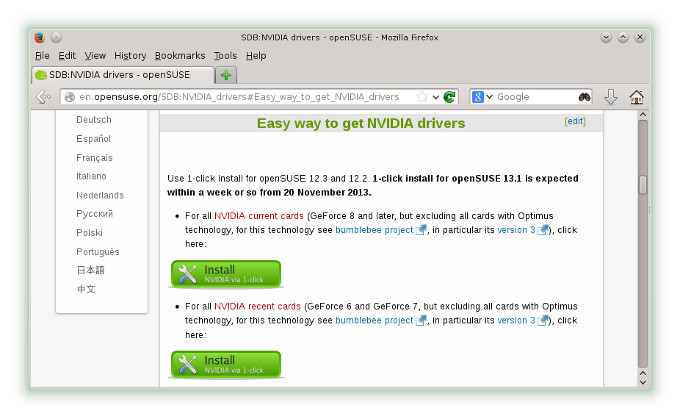This screenshot has width=680, height=419.
Task: Click the Easy way to get NVIDIA drivers heading
Action: tap(361, 124)
